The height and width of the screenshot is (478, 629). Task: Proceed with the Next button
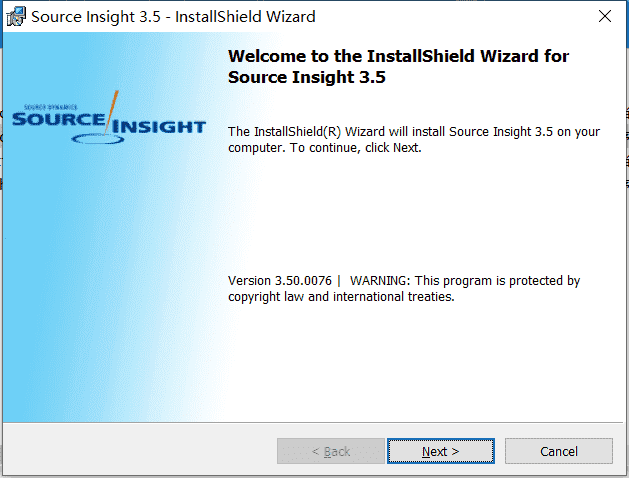pyautogui.click(x=440, y=451)
